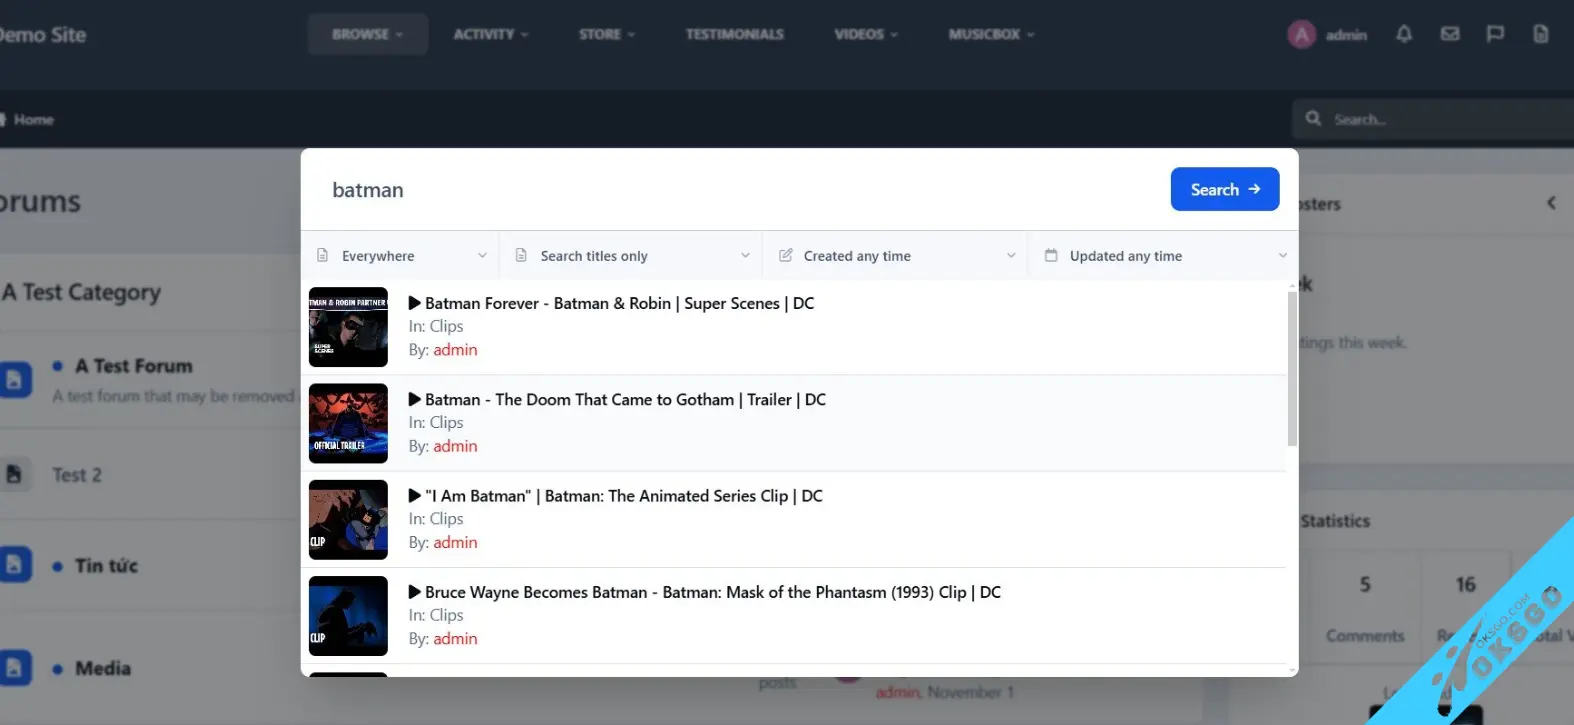Click admin author link in Doom result
The width and height of the screenshot is (1574, 725).
coord(455,446)
